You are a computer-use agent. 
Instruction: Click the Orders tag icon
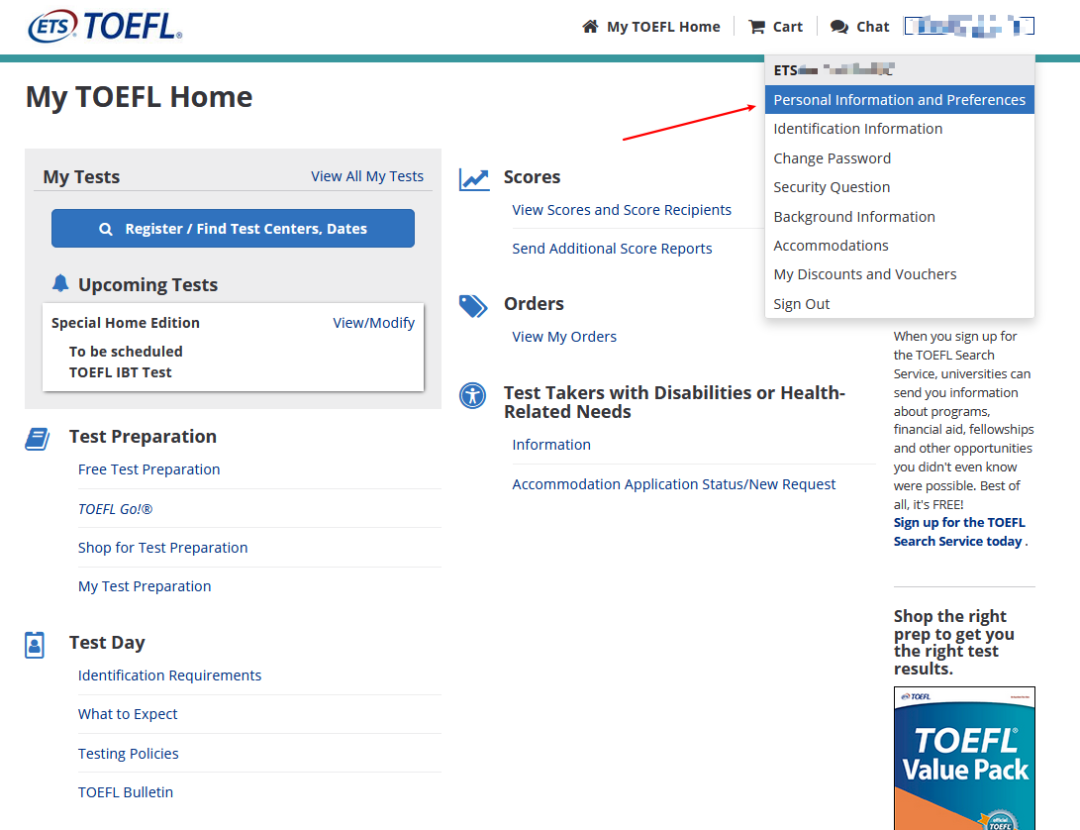click(x=473, y=306)
